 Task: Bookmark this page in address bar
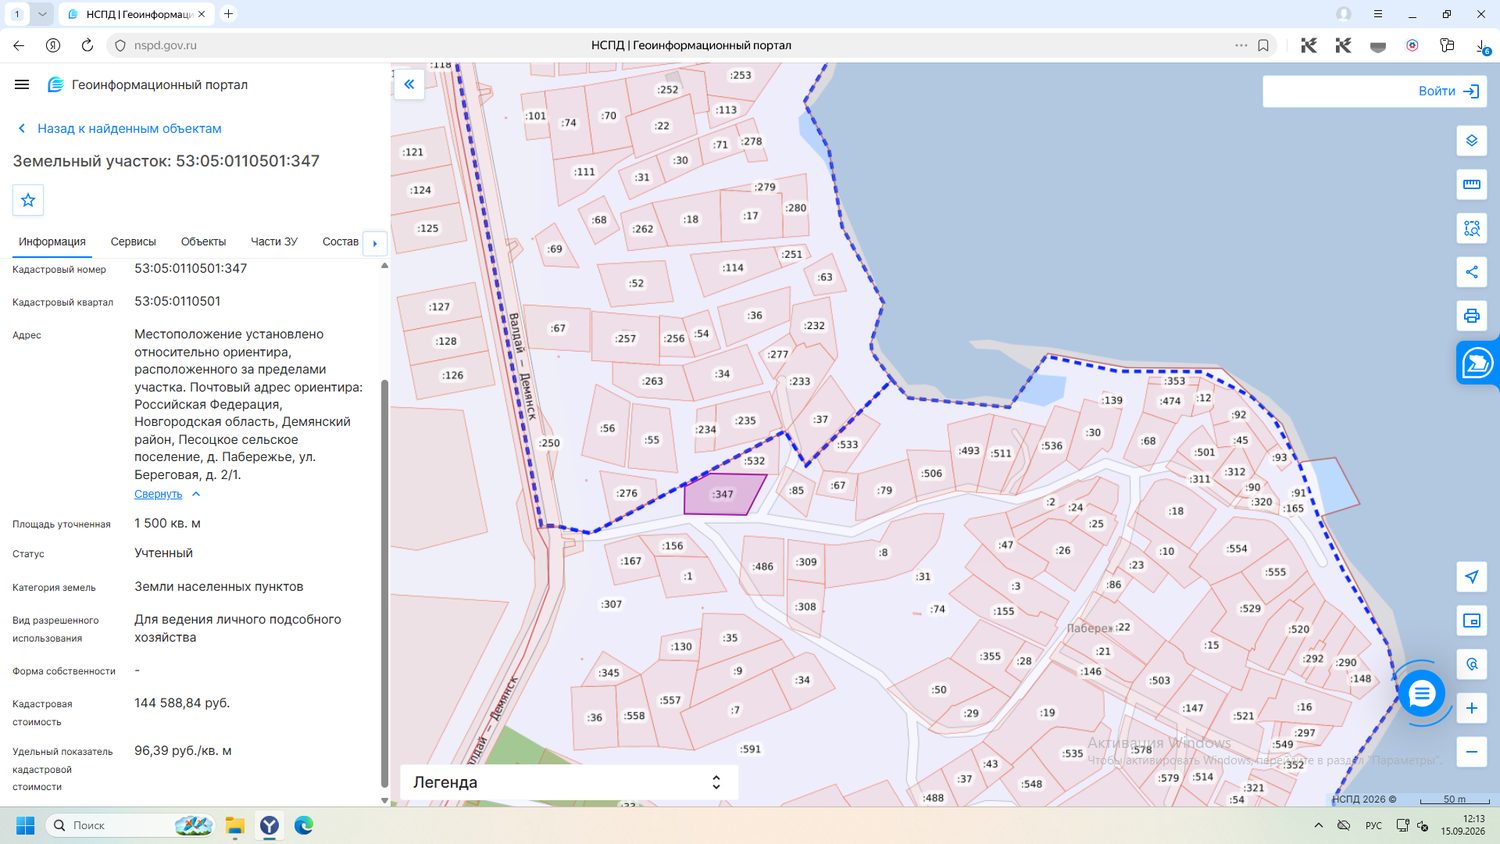(1263, 45)
